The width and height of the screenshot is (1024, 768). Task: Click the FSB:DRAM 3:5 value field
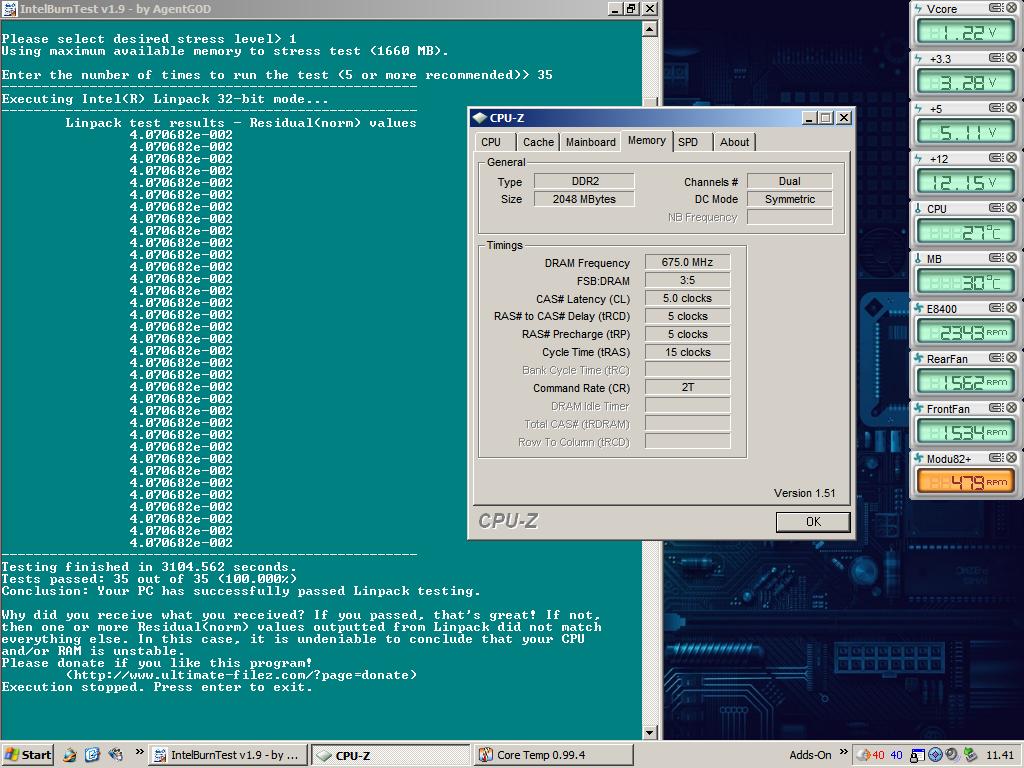(687, 280)
